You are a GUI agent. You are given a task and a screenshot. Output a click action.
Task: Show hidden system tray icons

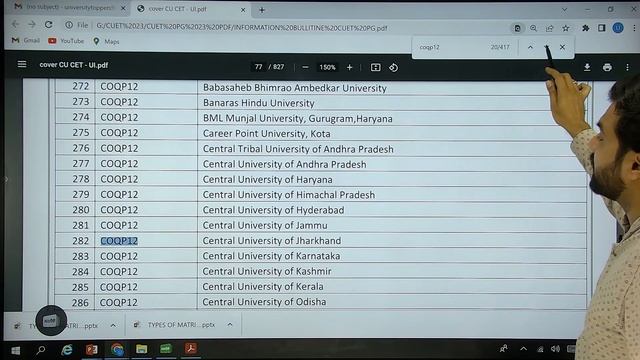click(x=523, y=349)
